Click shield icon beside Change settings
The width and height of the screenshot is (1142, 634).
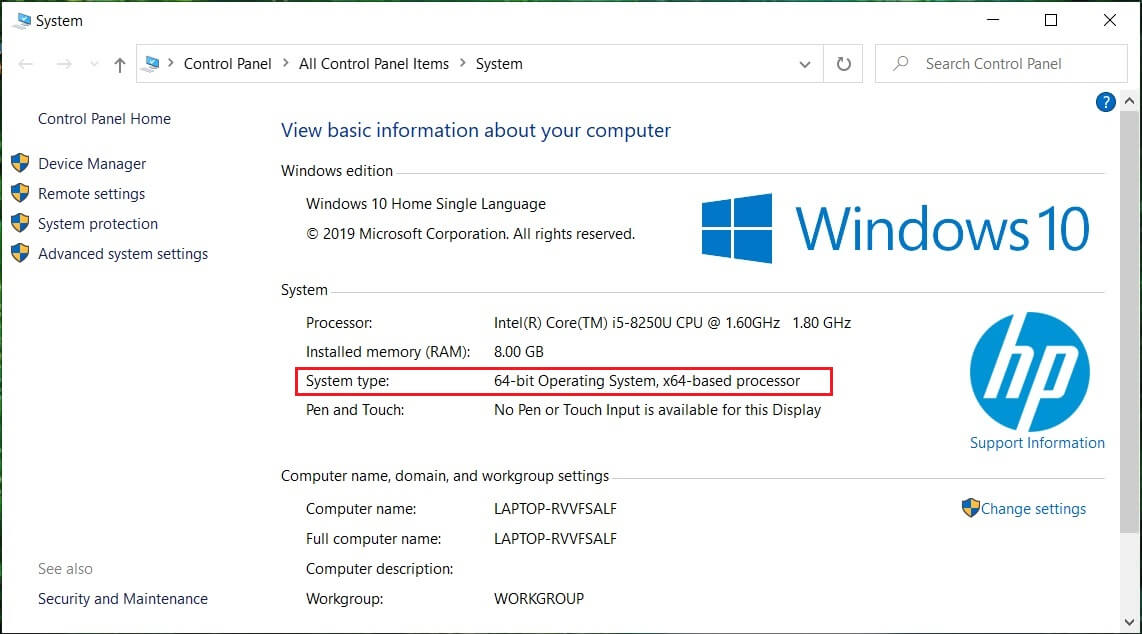click(970, 508)
